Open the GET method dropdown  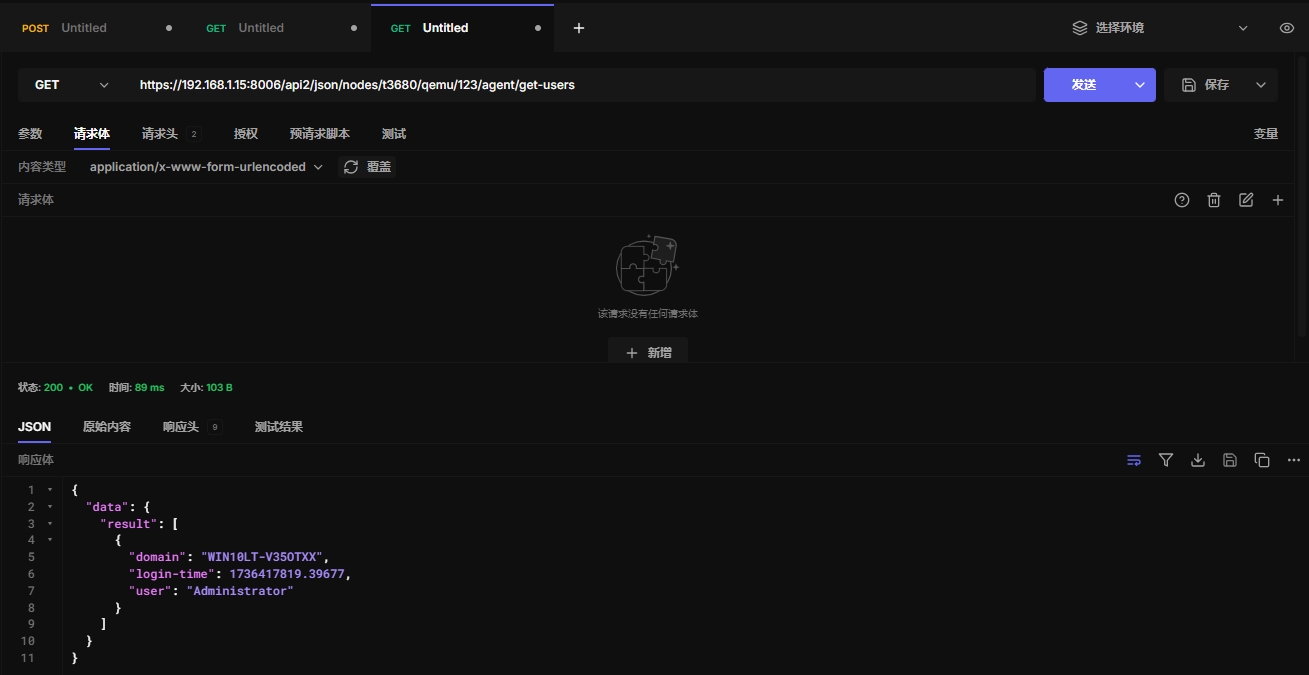coord(71,85)
